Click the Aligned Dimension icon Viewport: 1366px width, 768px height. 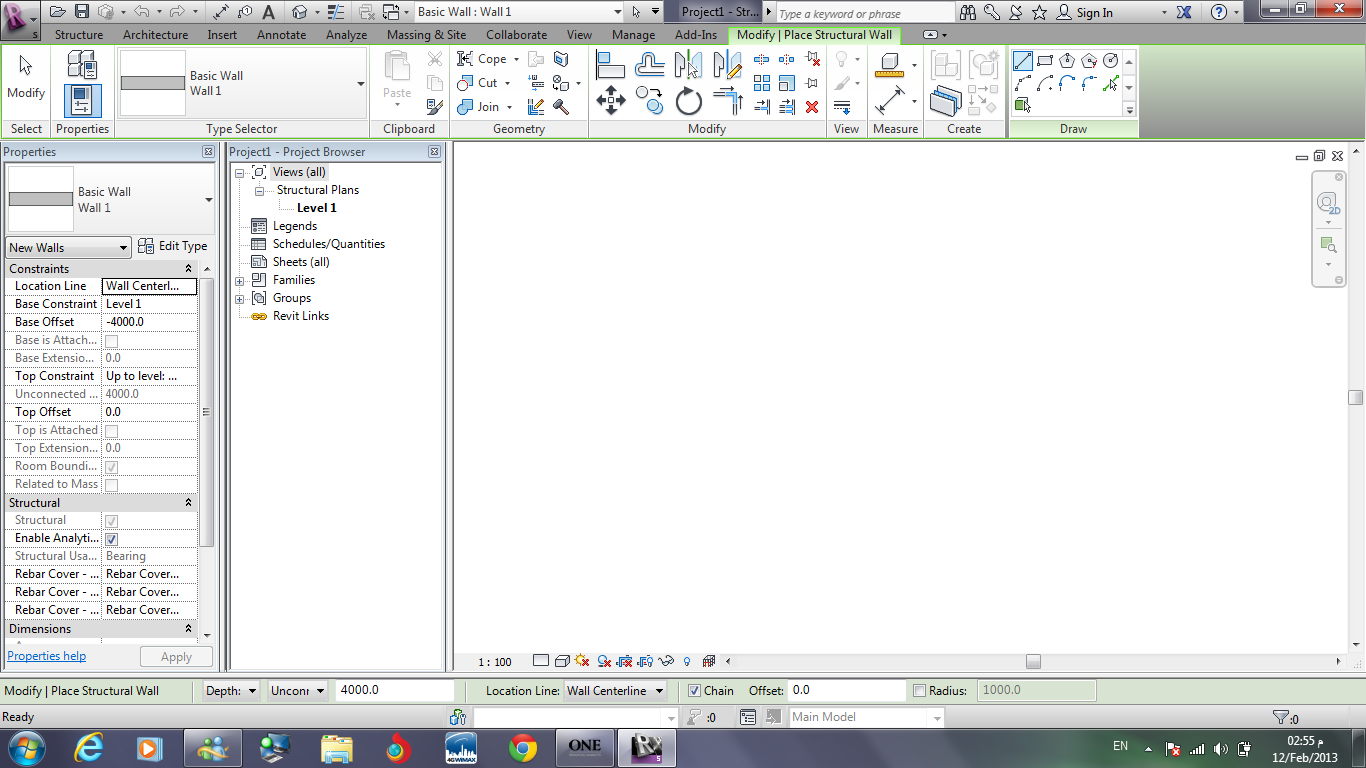[x=888, y=101]
